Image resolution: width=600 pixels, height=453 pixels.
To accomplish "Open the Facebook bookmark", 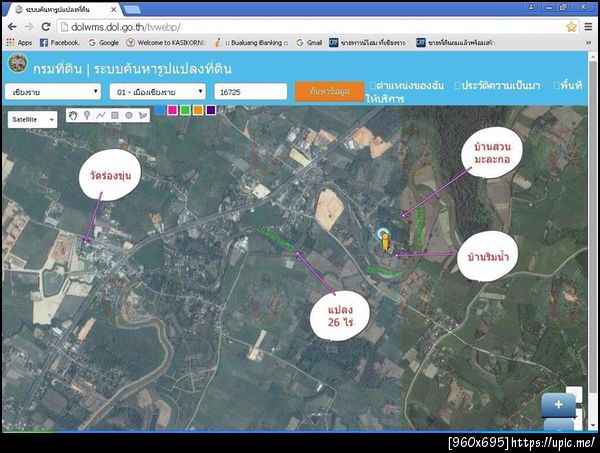I will (60, 42).
